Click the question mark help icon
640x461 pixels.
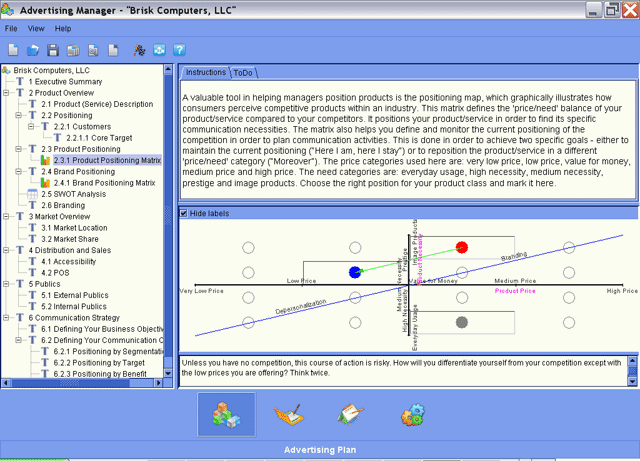[x=179, y=50]
